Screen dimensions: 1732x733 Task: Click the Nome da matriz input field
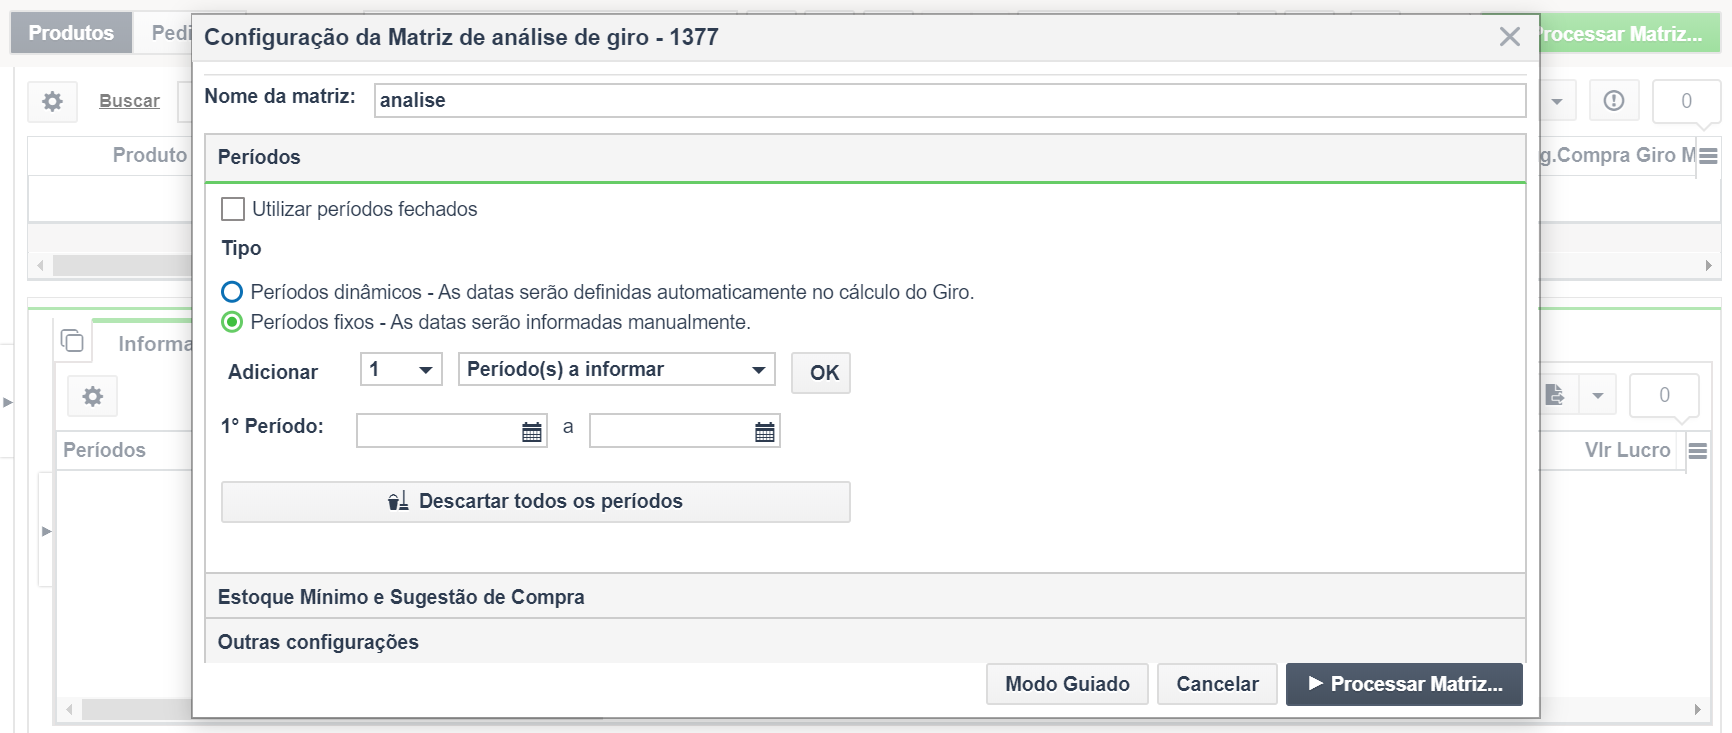coord(950,100)
